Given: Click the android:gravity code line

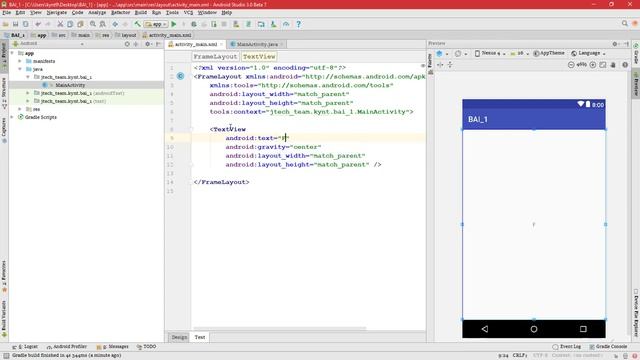Looking at the screenshot, I should pos(273,147).
